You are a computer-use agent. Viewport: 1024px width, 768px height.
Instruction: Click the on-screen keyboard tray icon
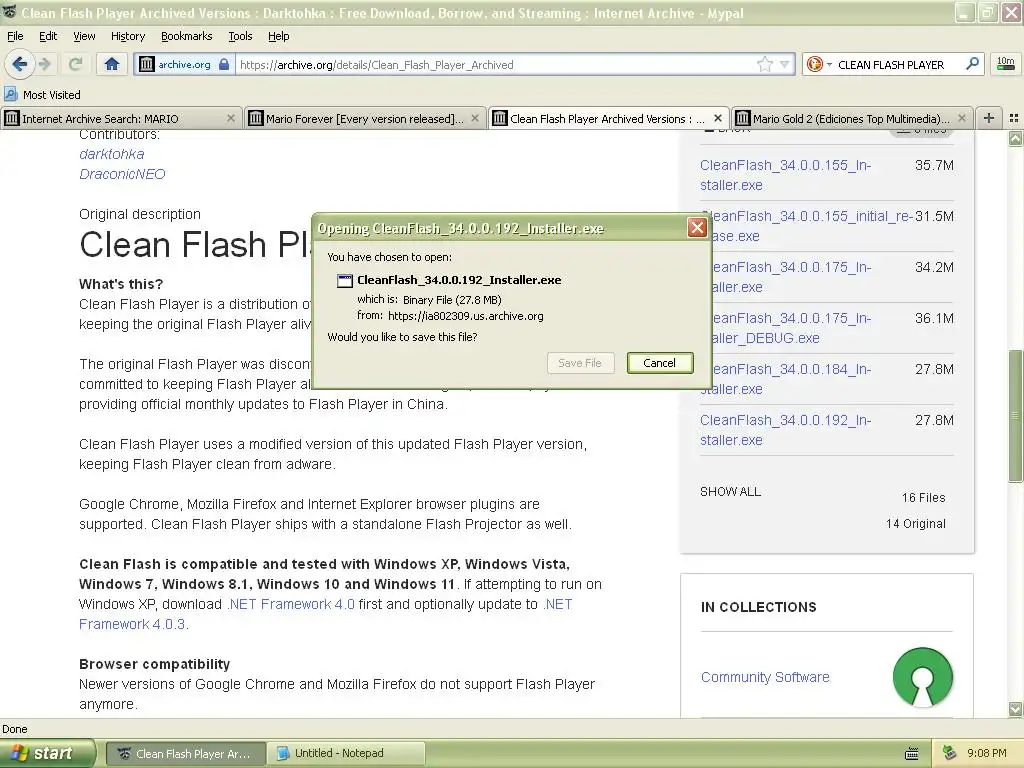tap(912, 754)
